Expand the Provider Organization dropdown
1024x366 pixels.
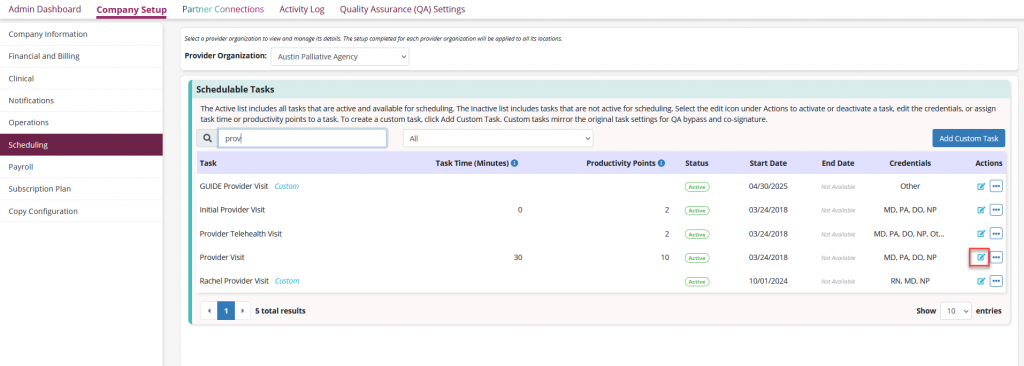coord(340,57)
